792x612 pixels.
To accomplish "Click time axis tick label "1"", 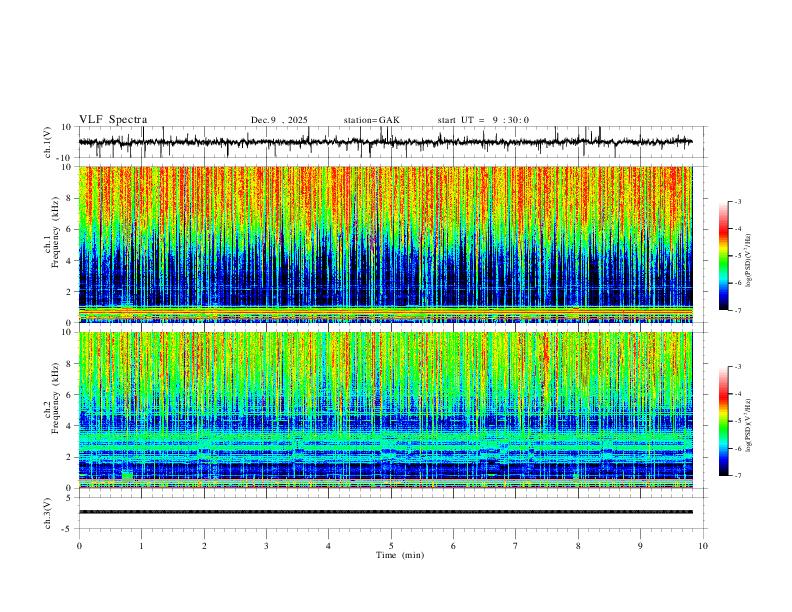I will tap(141, 546).
